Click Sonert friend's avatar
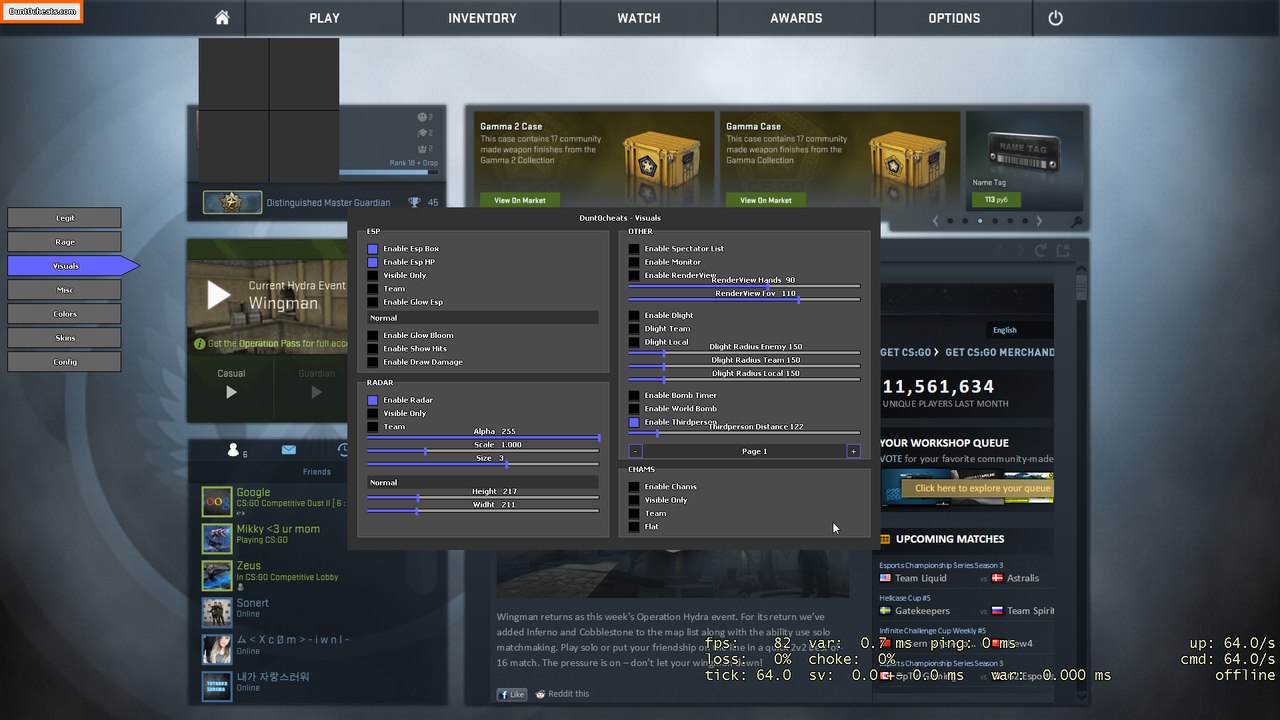Viewport: 1280px width, 720px height. click(217, 612)
